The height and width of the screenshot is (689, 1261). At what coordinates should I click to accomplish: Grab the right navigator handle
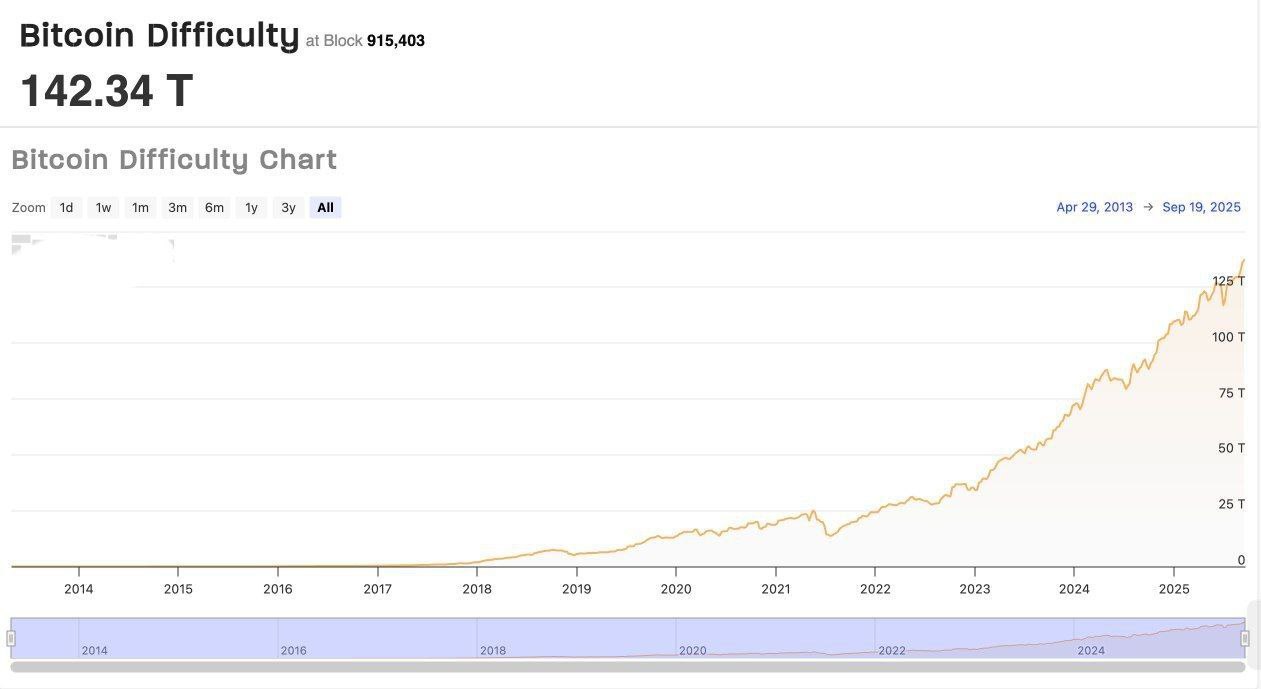tap(1245, 638)
